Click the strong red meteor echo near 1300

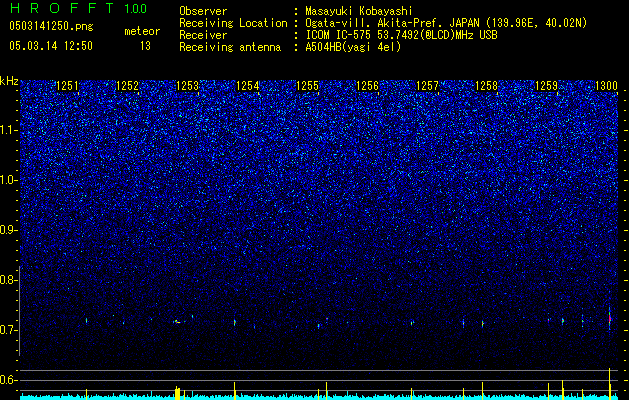[610, 319]
